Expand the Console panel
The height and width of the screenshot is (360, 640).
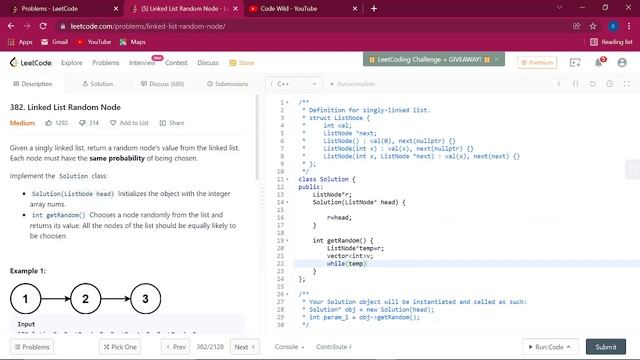[289, 347]
